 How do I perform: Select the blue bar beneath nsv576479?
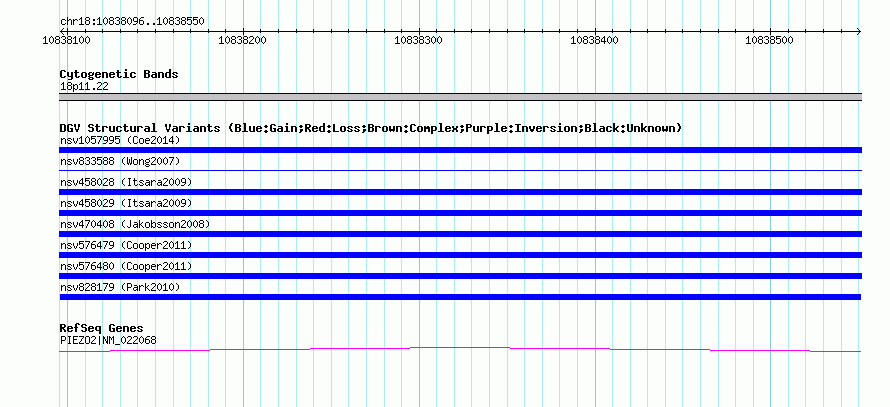460,255
